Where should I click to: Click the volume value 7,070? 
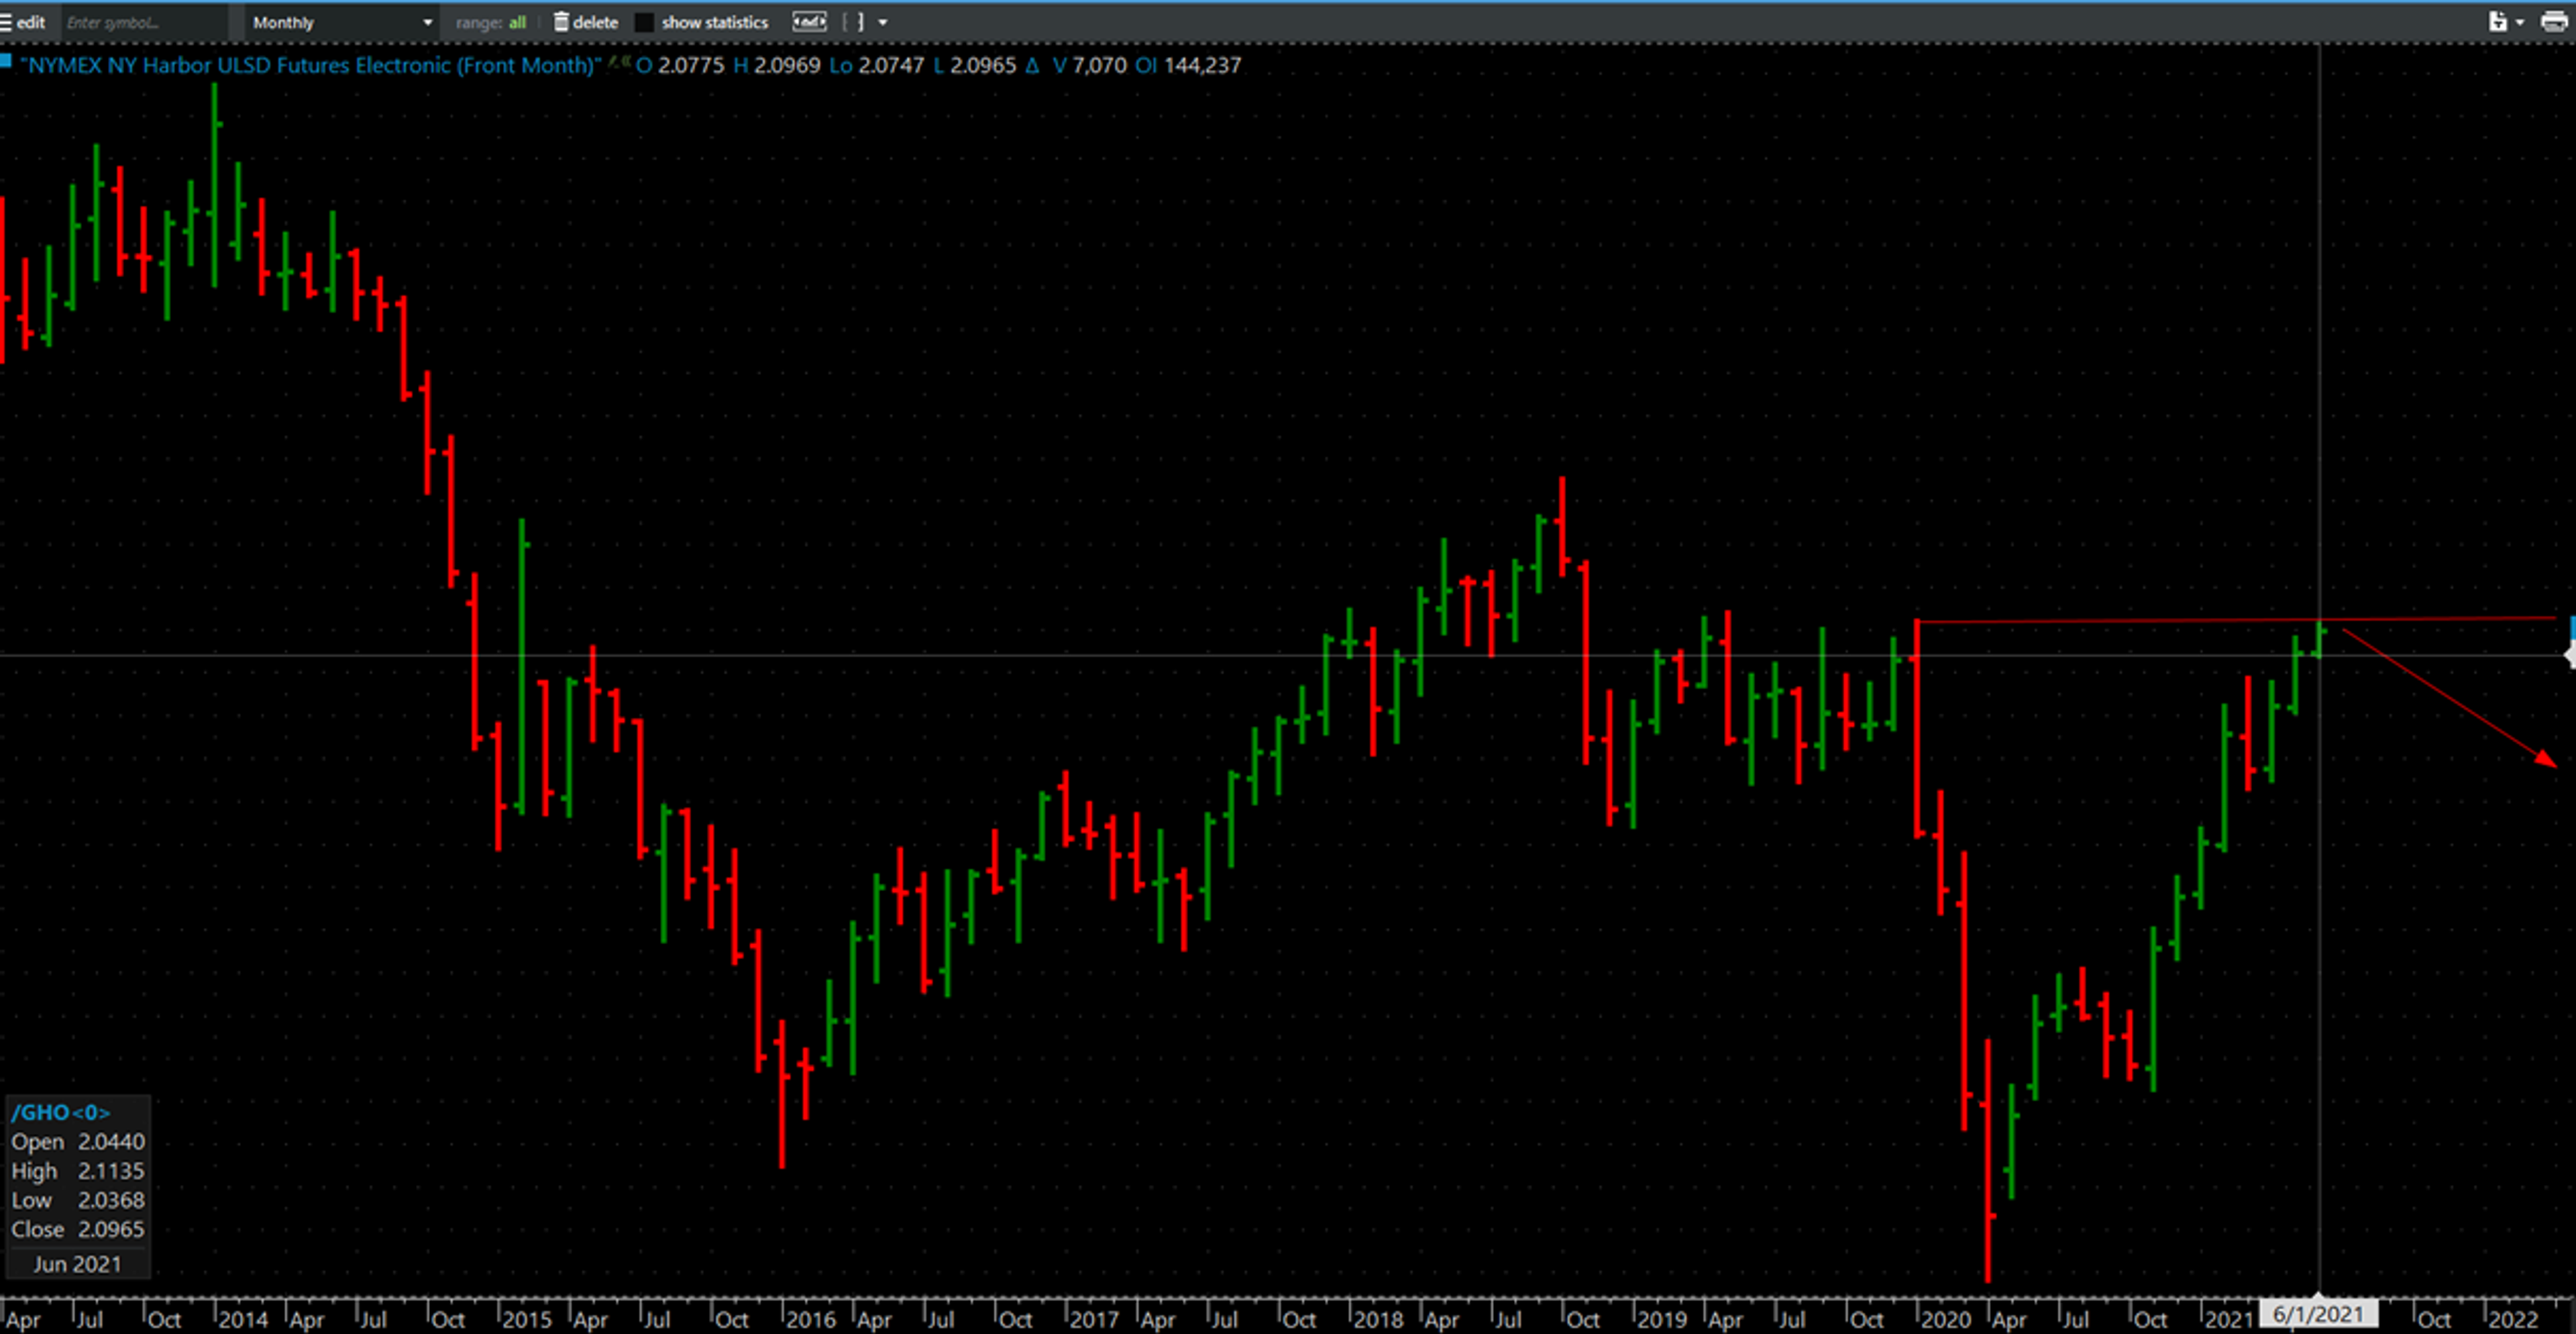point(1099,65)
